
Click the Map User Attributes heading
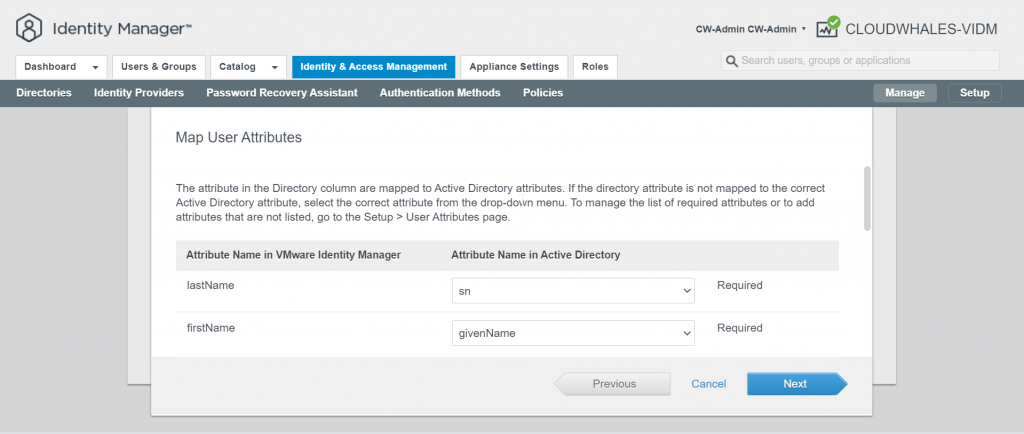pyautogui.click(x=239, y=138)
